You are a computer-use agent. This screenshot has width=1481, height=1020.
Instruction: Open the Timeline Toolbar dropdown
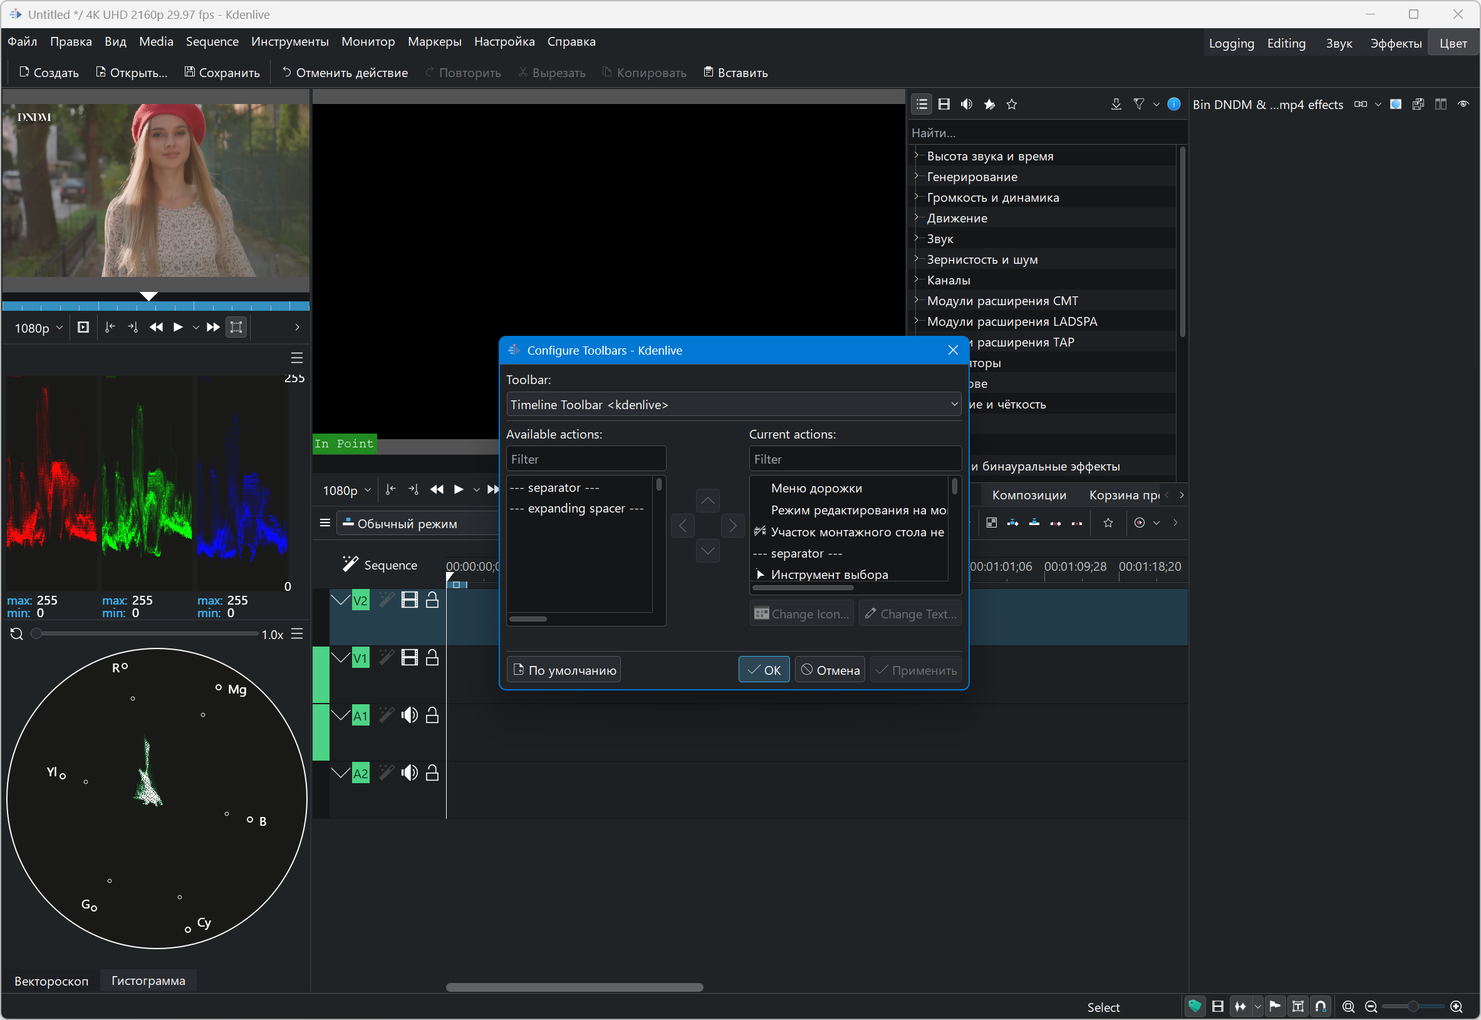tap(734, 405)
